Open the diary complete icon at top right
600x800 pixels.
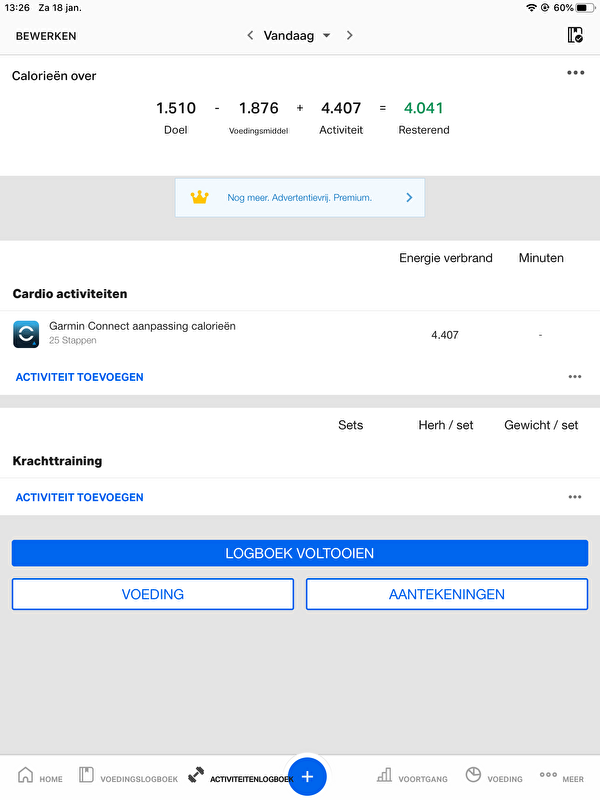575,35
